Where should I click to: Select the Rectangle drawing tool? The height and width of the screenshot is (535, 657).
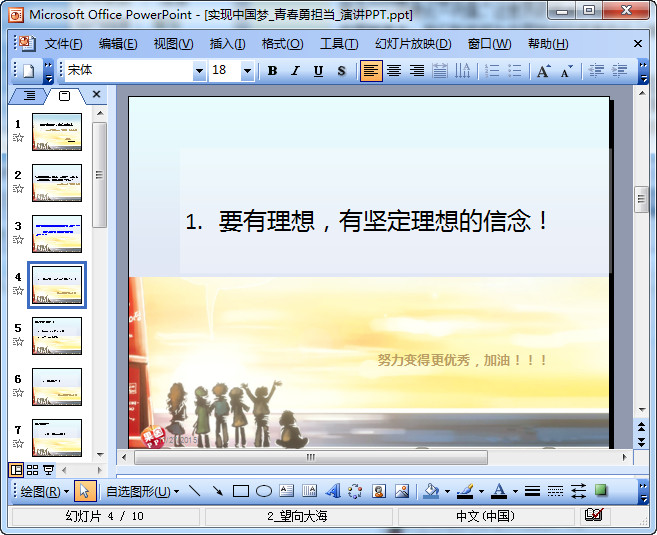241,491
